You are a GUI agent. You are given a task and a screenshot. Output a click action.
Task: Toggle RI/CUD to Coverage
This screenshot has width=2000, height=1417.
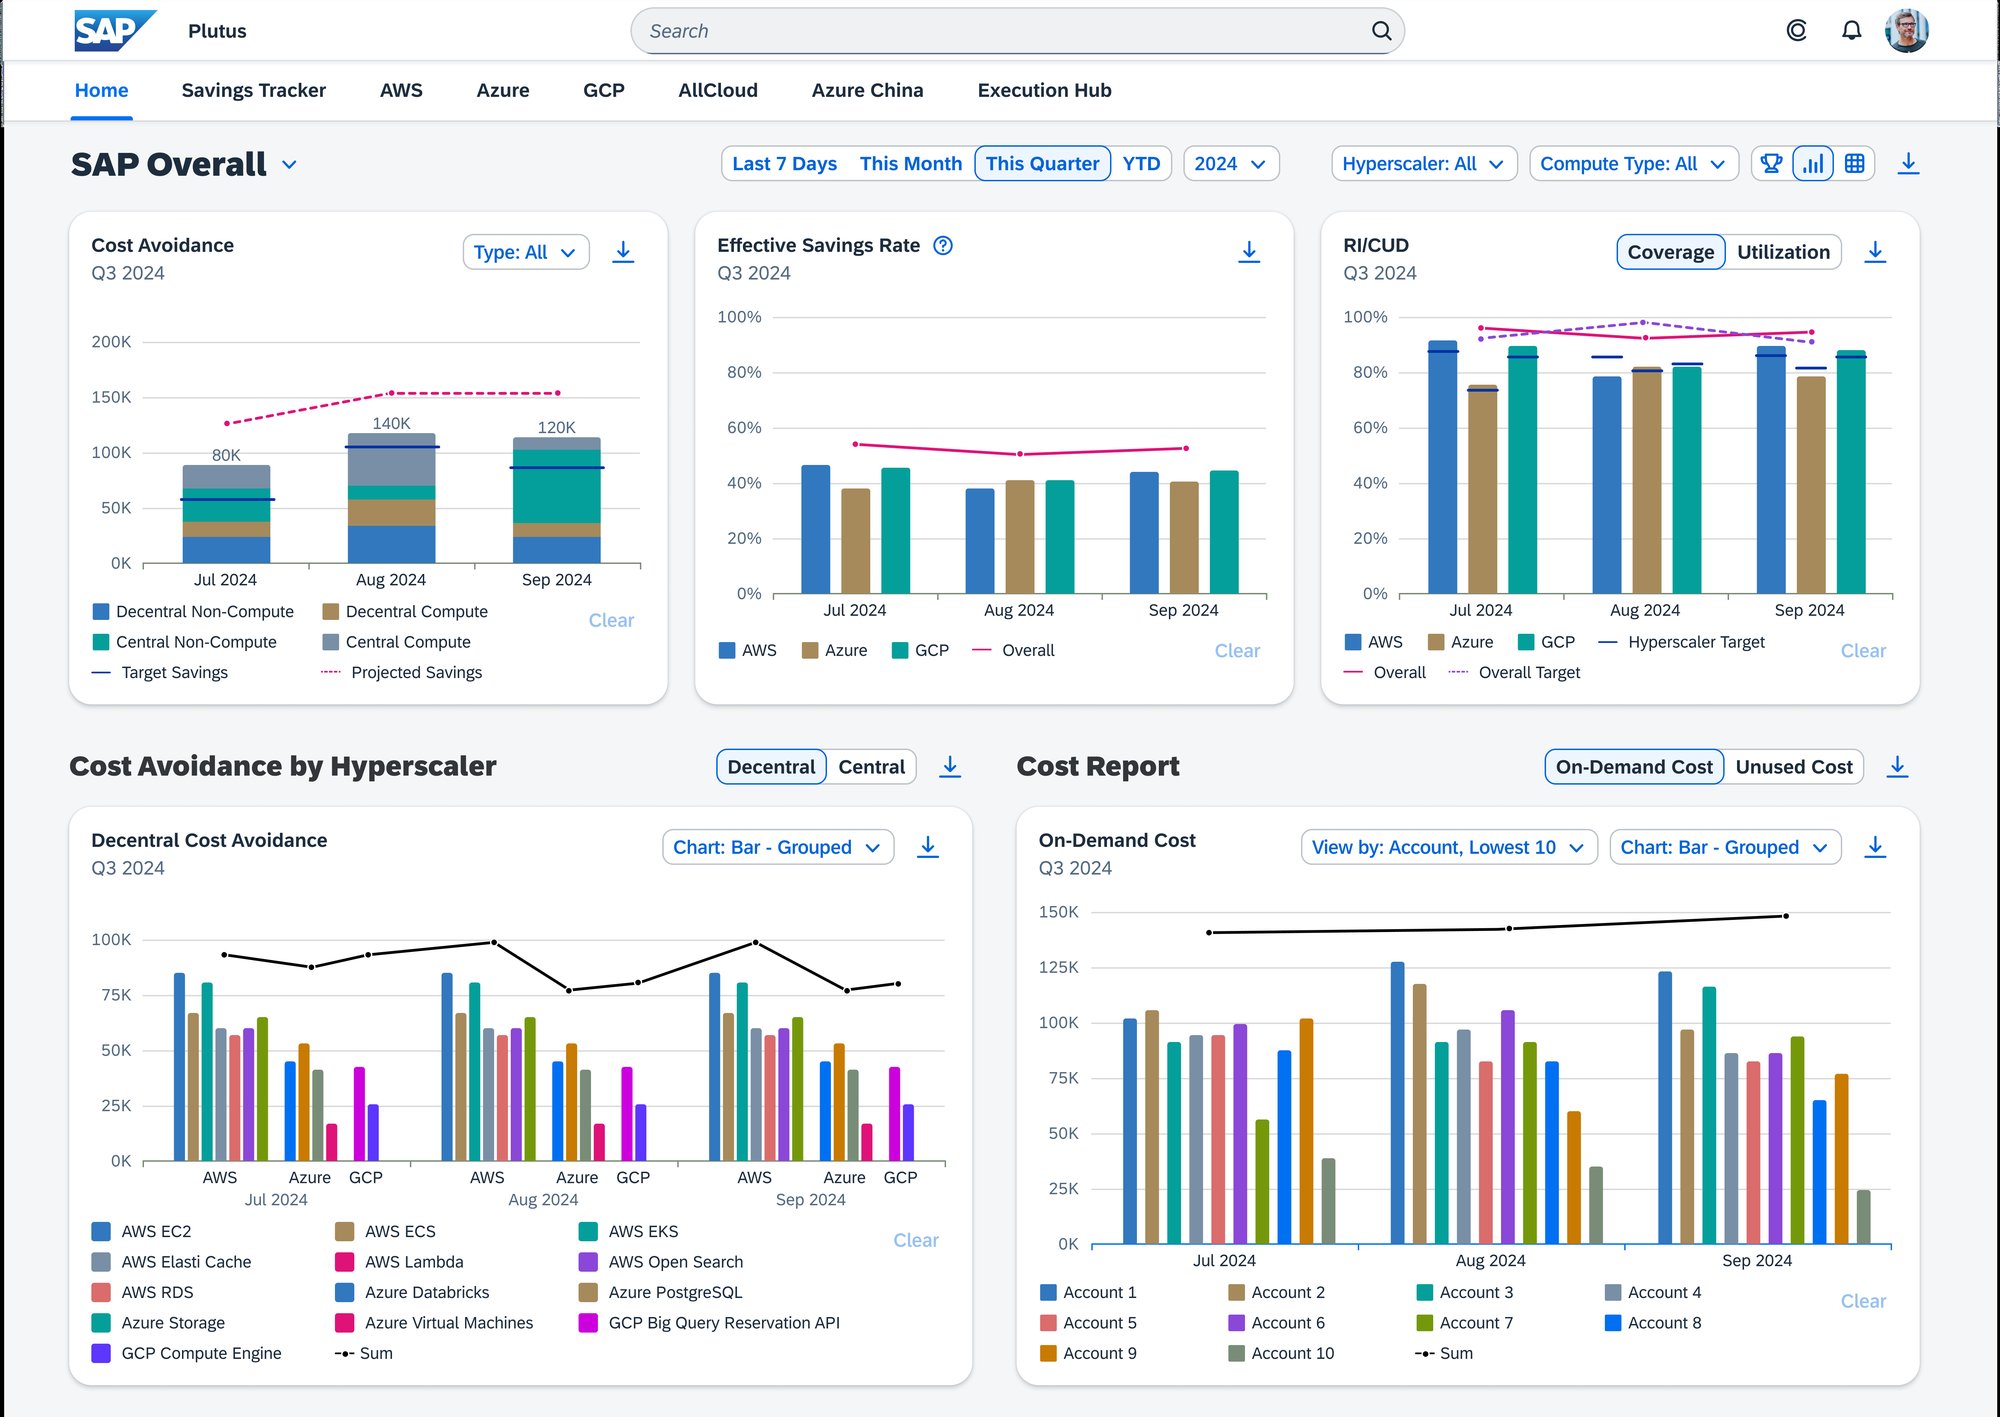[1670, 252]
